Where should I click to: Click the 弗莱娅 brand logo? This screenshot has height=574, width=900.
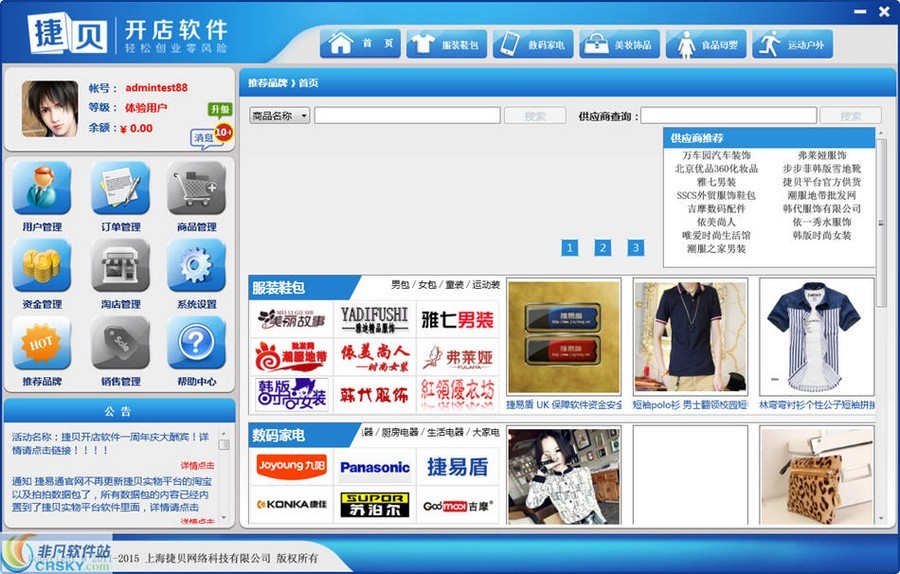457,357
